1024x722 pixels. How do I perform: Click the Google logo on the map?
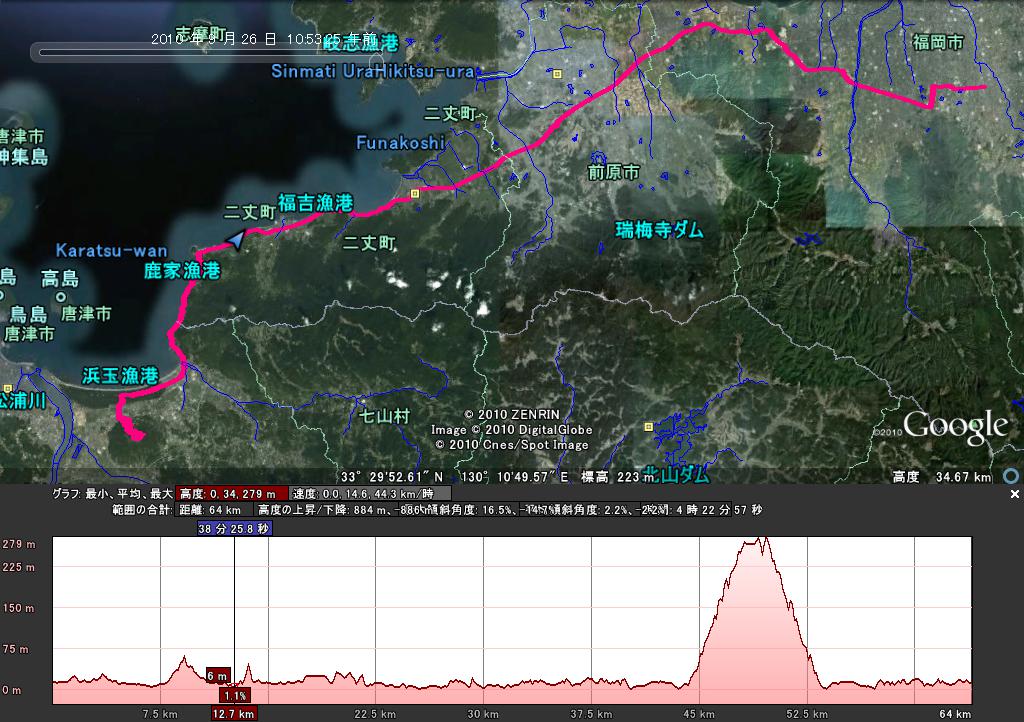tap(955, 426)
